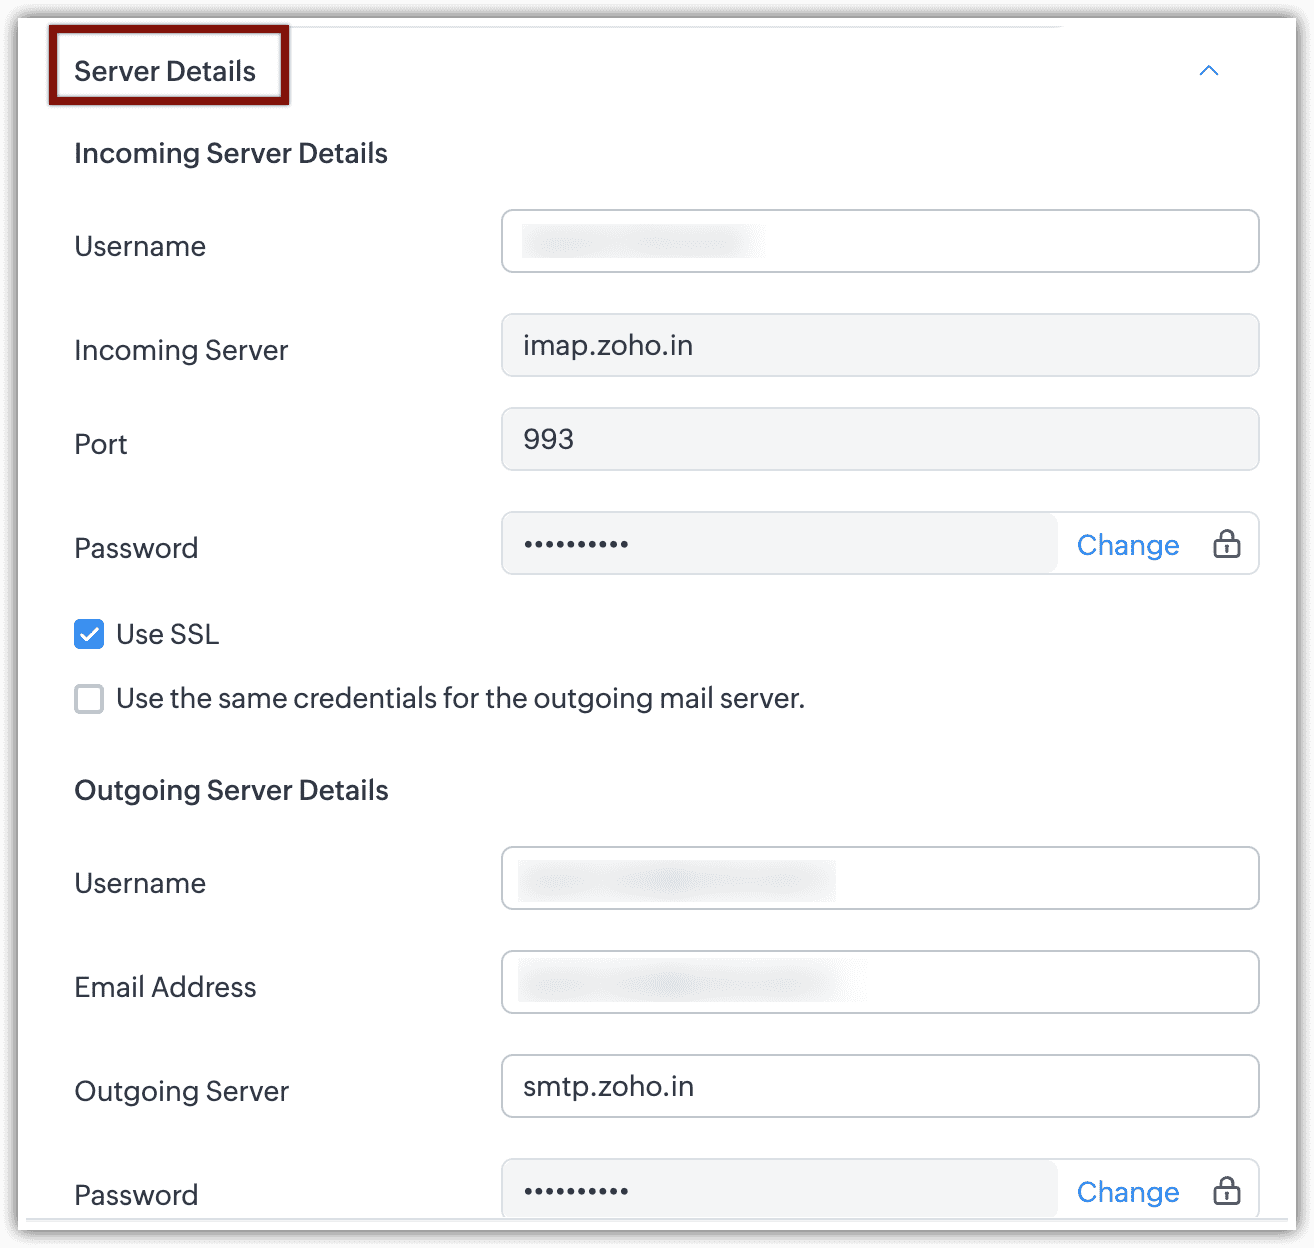The width and height of the screenshot is (1314, 1248).
Task: Click the Incoming Server Details heading
Action: point(231,153)
